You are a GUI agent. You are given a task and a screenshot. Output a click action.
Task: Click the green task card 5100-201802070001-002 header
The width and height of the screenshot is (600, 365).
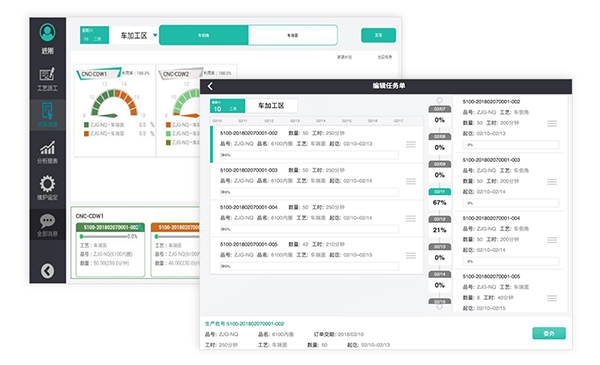tap(110, 227)
